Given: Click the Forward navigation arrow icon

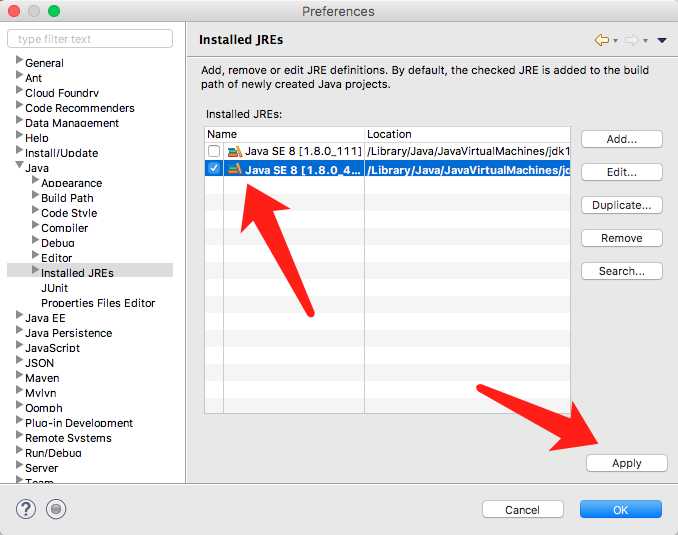Looking at the screenshot, I should [632, 40].
